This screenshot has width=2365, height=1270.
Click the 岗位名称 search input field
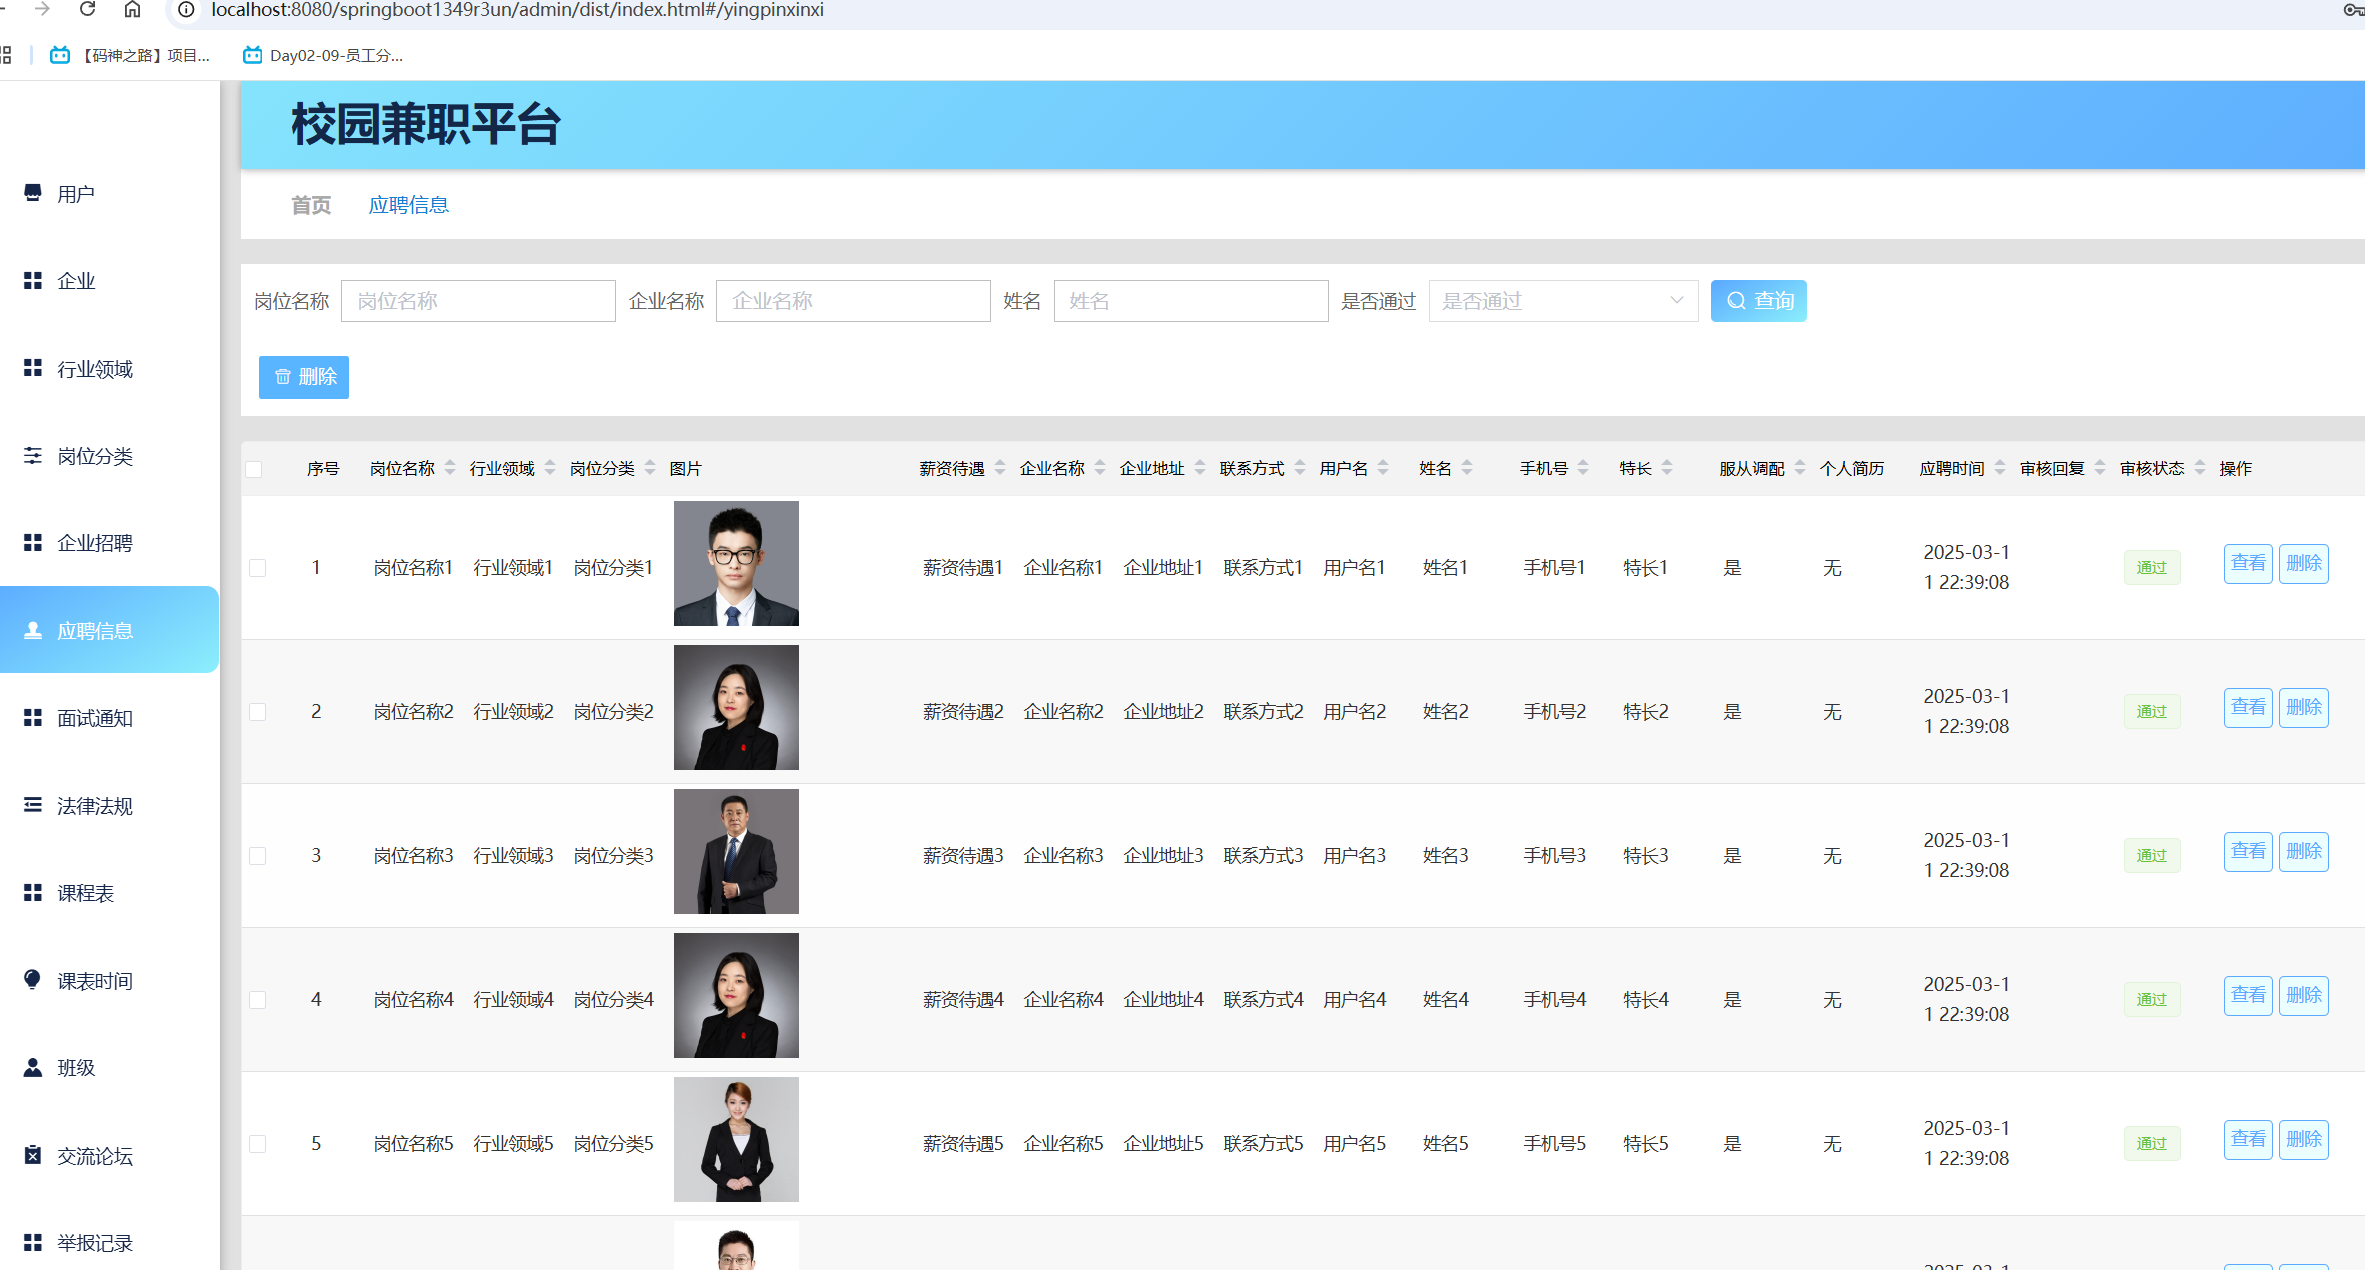coord(478,301)
